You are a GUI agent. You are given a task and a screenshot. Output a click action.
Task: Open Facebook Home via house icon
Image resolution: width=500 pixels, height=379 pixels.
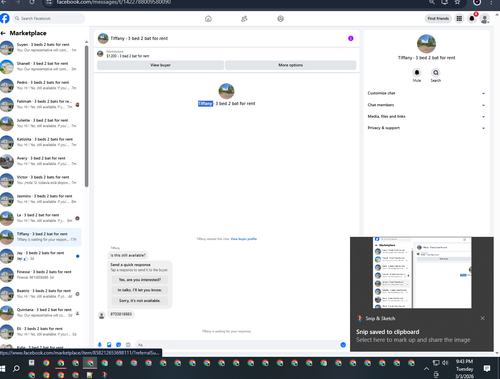[x=208, y=19]
